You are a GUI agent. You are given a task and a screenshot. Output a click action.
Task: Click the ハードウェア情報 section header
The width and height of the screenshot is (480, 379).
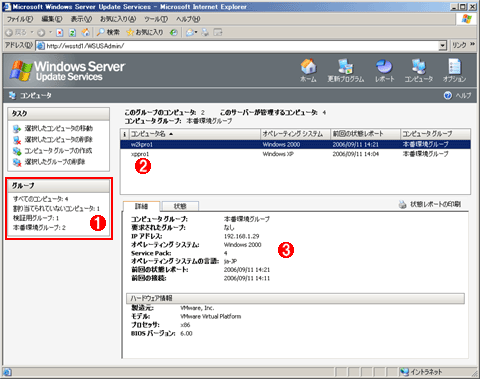coord(295,298)
